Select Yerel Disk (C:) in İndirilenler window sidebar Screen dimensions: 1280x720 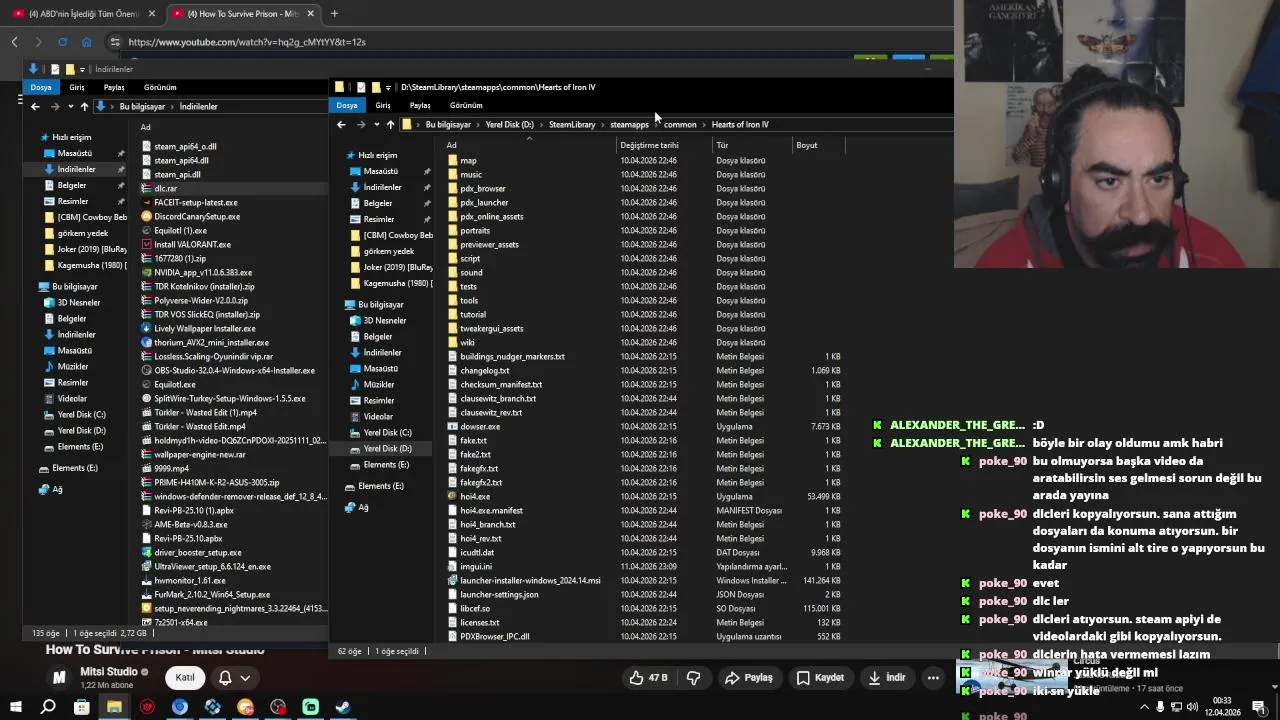[81, 414]
